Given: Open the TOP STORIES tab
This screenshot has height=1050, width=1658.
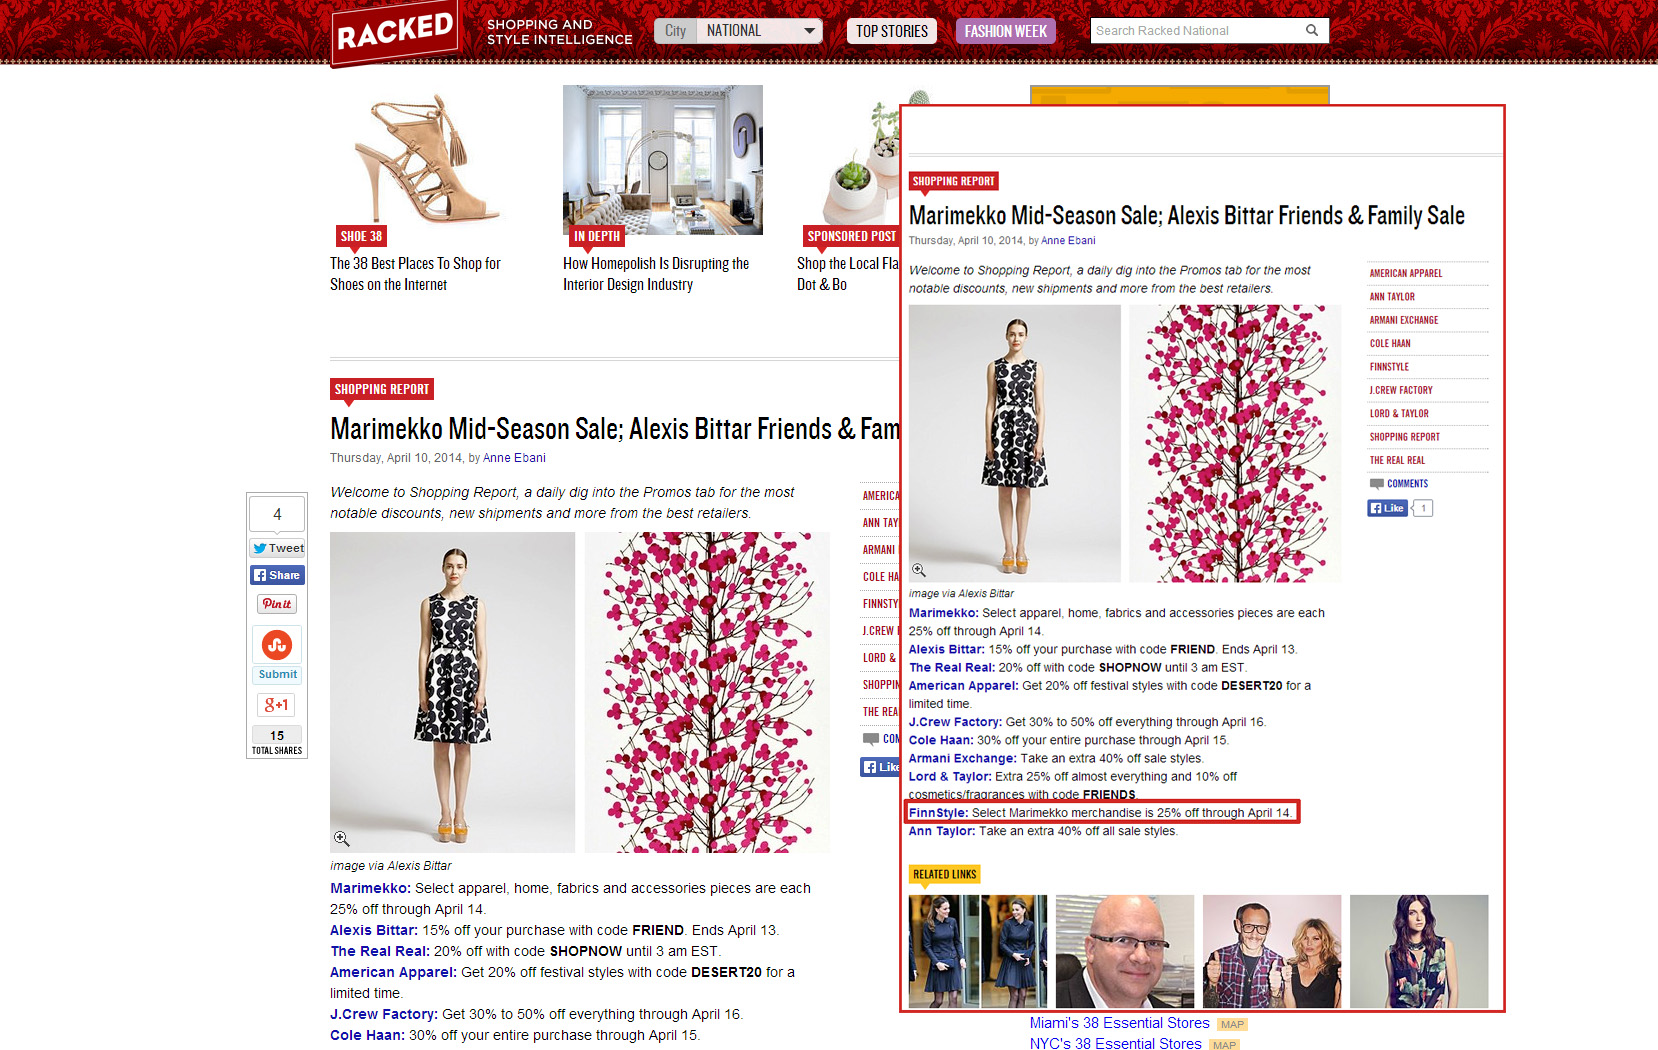Looking at the screenshot, I should (x=892, y=31).
